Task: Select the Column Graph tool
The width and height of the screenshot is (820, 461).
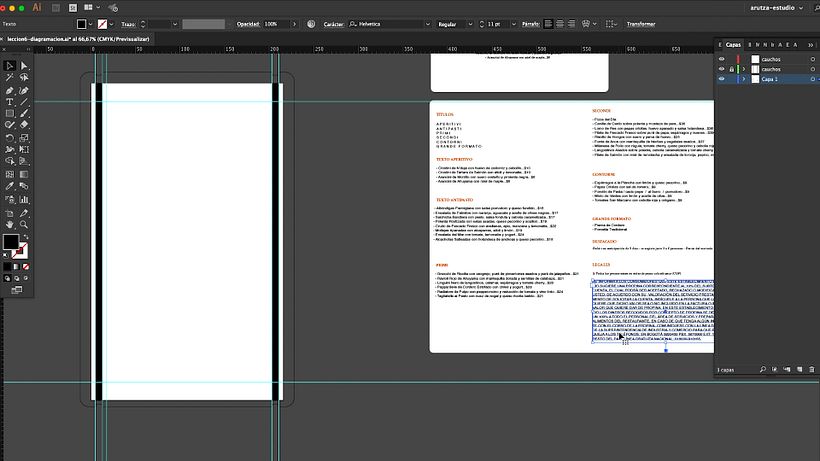Action: (24, 200)
